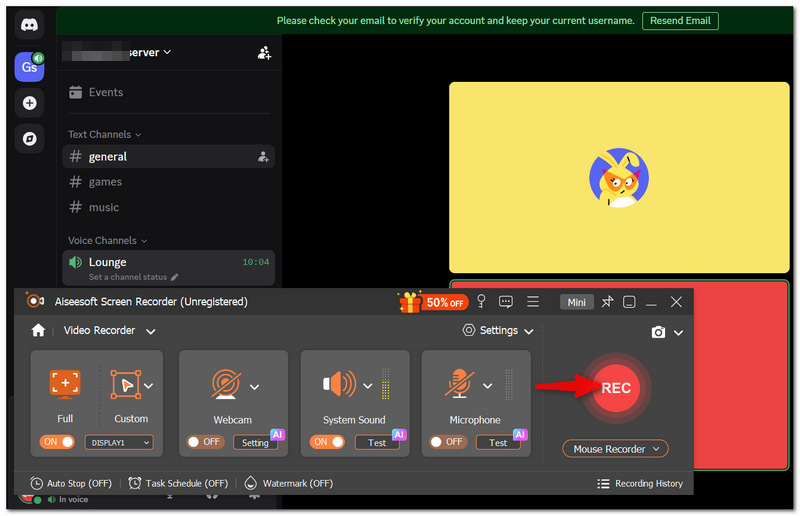Open the Events section
This screenshot has height=516, width=800.
(168, 92)
